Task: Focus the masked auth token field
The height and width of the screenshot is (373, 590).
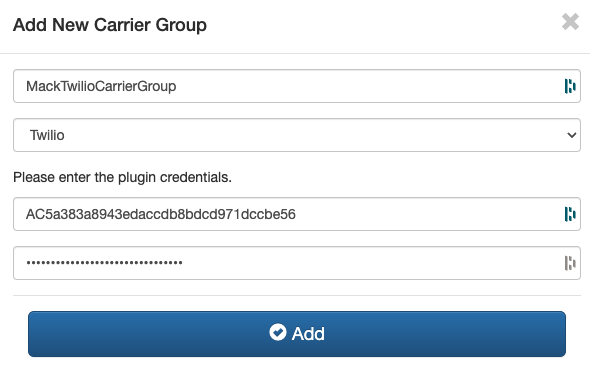Action: [297, 263]
